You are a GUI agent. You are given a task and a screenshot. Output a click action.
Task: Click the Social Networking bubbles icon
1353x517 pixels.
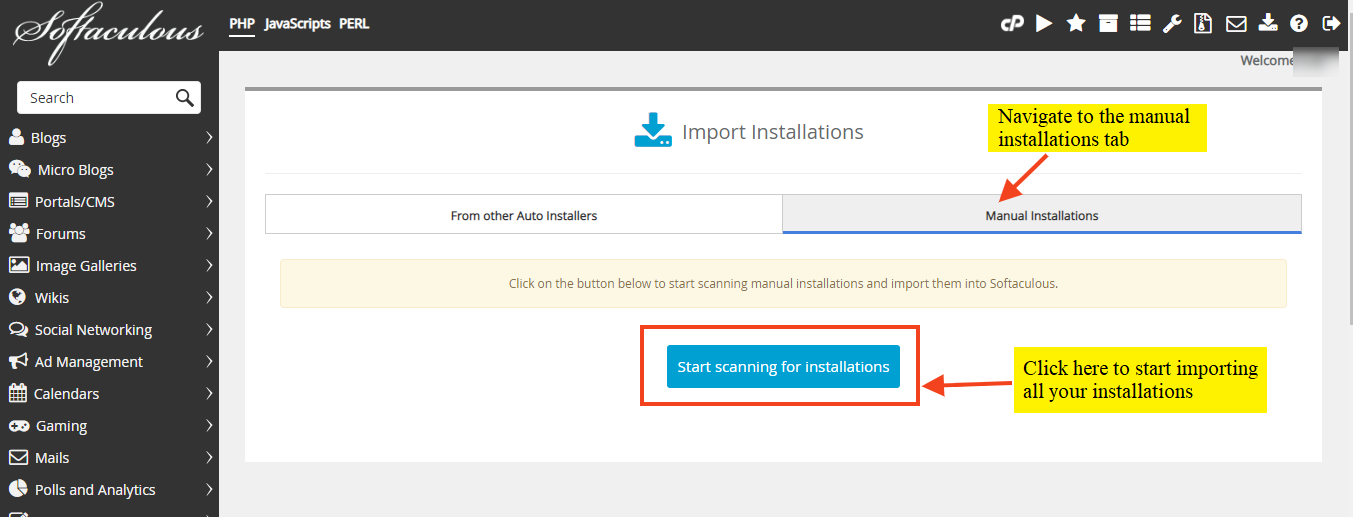point(18,329)
